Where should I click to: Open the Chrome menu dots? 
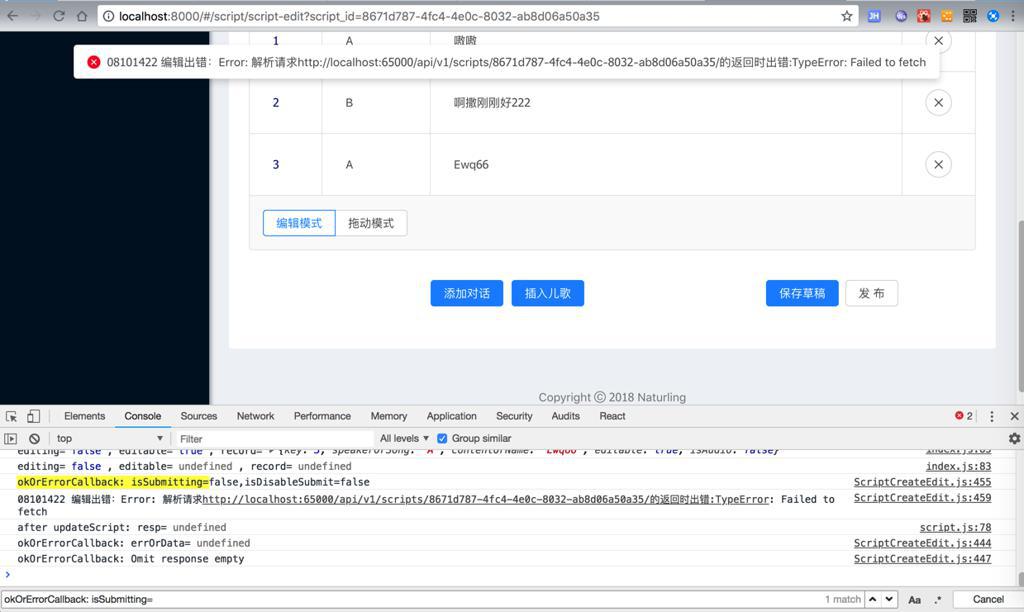click(x=1013, y=16)
